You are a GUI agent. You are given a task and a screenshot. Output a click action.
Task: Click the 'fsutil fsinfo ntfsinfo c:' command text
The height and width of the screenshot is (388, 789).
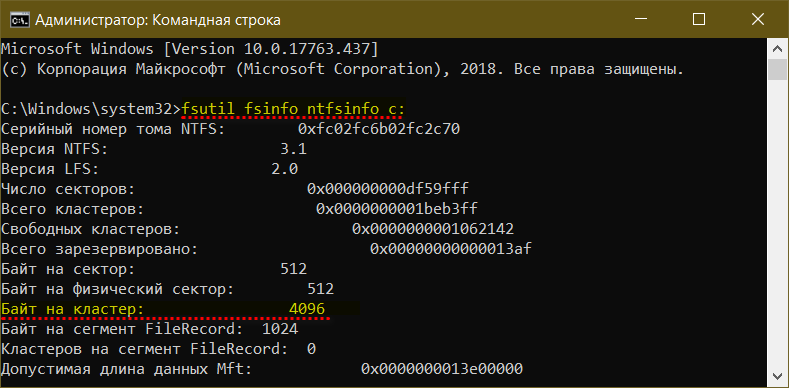click(293, 109)
